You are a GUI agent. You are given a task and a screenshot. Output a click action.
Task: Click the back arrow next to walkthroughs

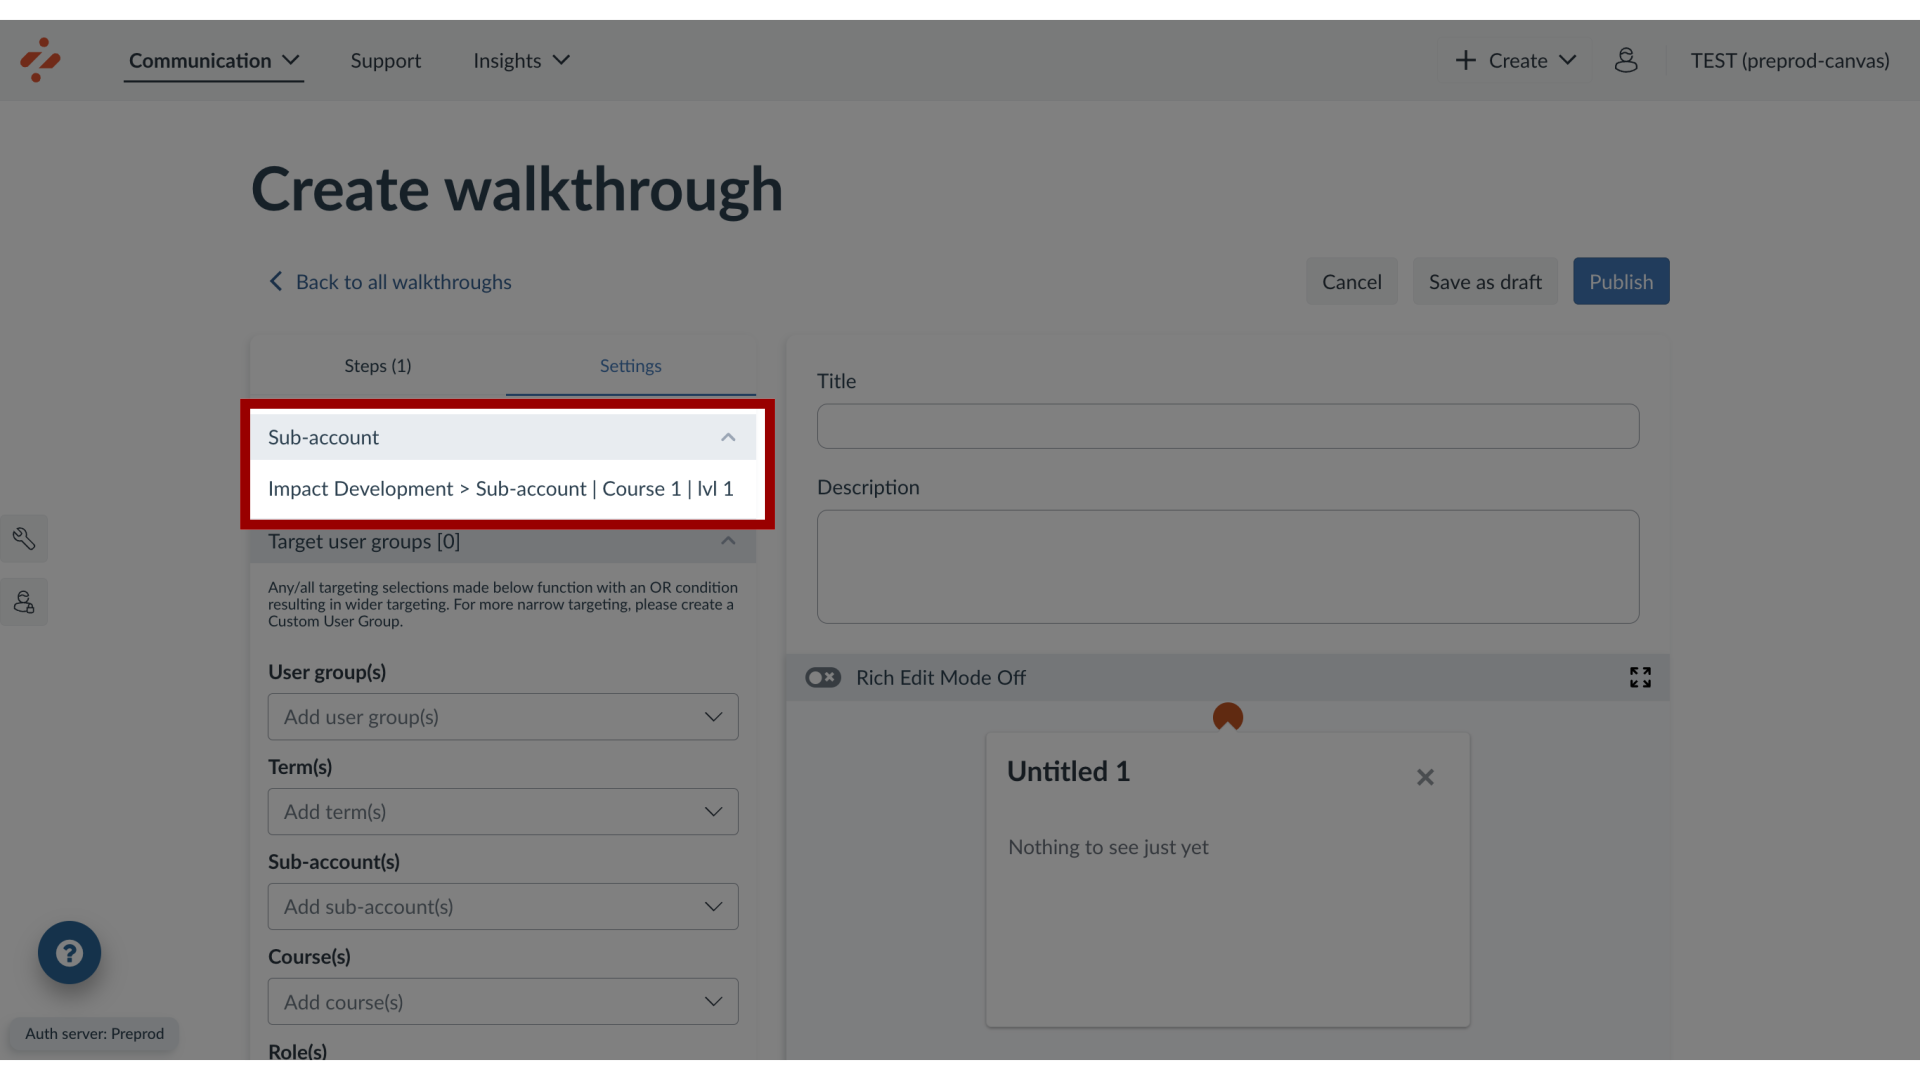pyautogui.click(x=276, y=281)
